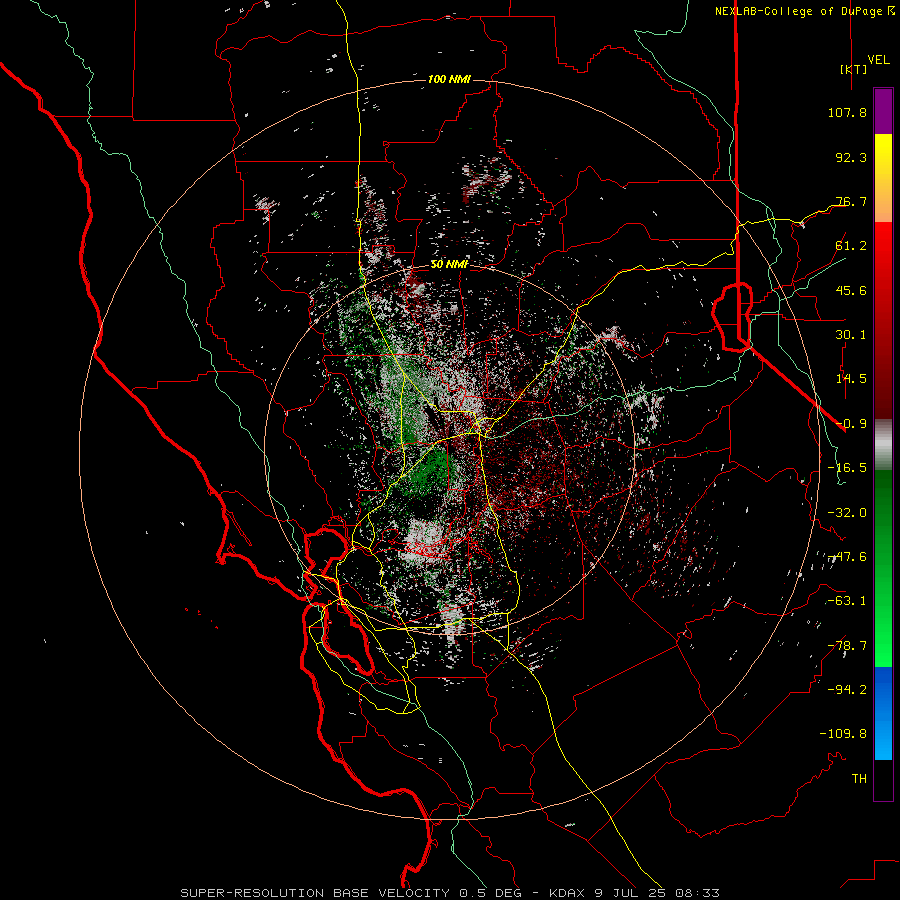
Task: Select the -63.1 velocity scale value
Action: 847,601
